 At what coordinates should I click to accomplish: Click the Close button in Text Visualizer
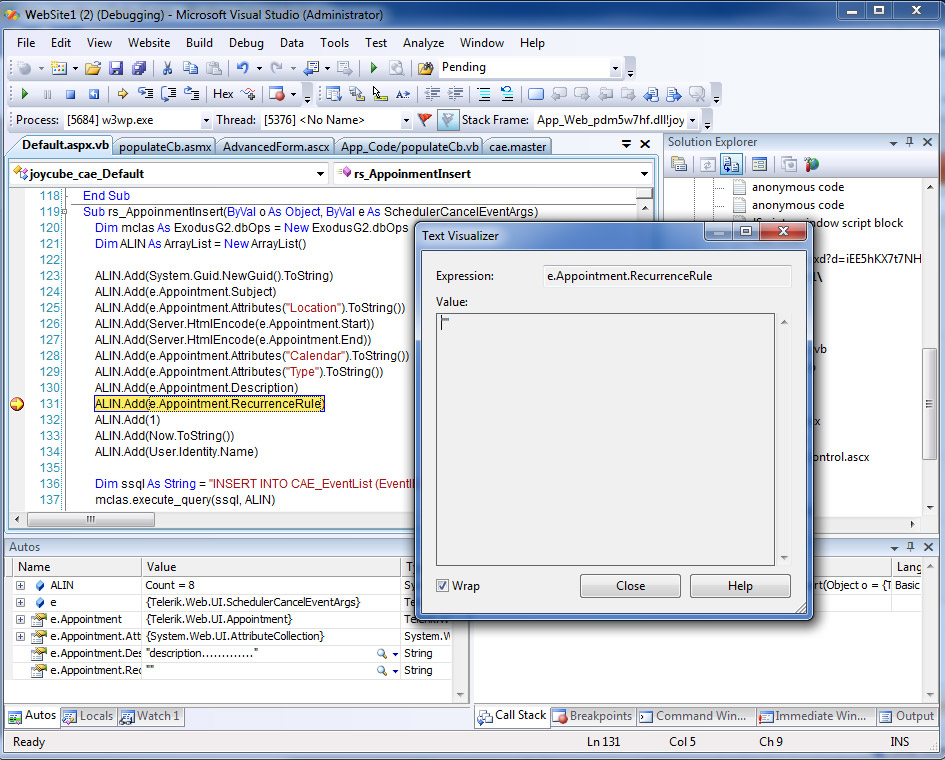(630, 586)
